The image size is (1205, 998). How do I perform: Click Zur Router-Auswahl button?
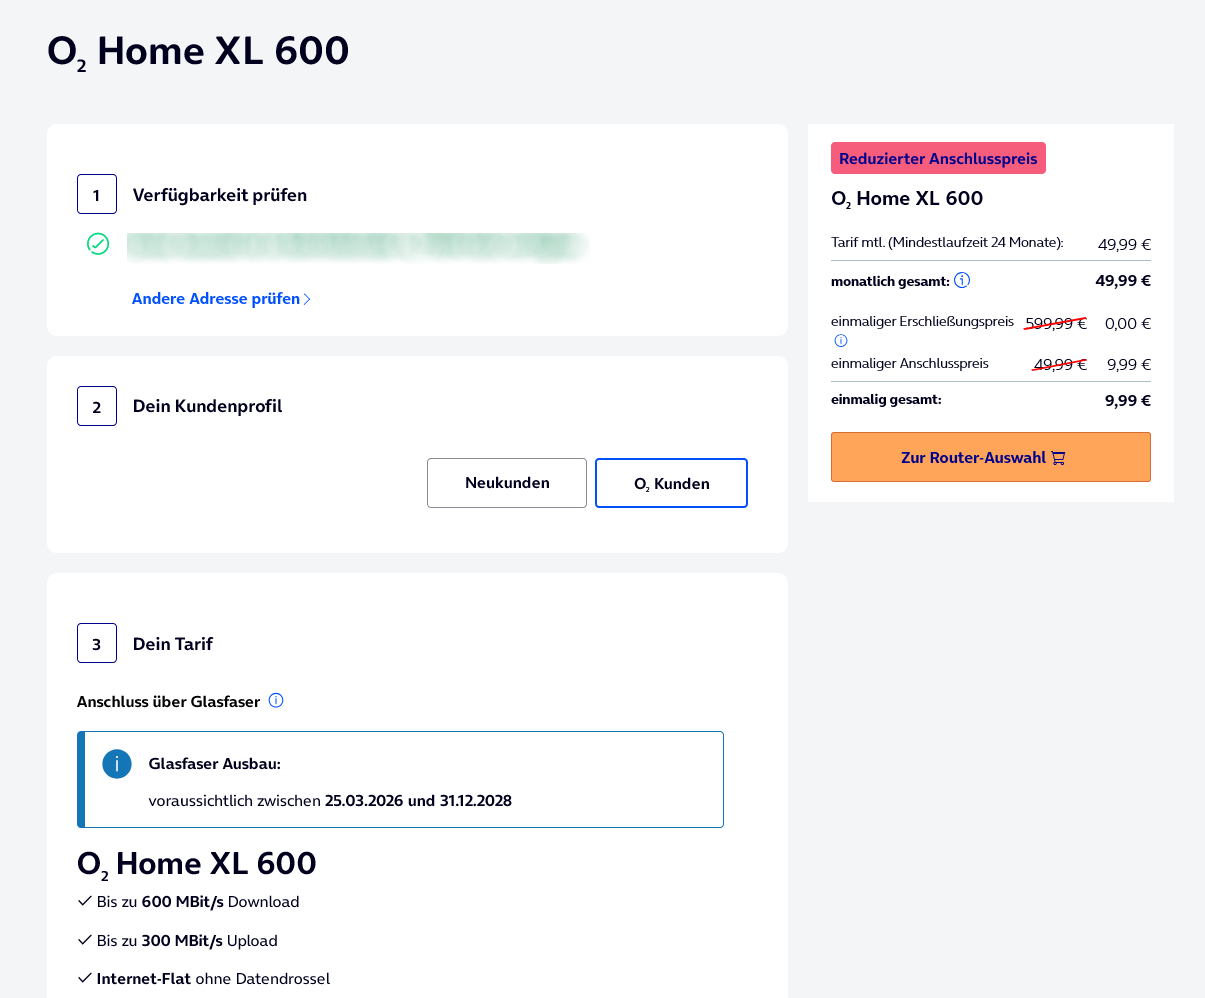[991, 457]
